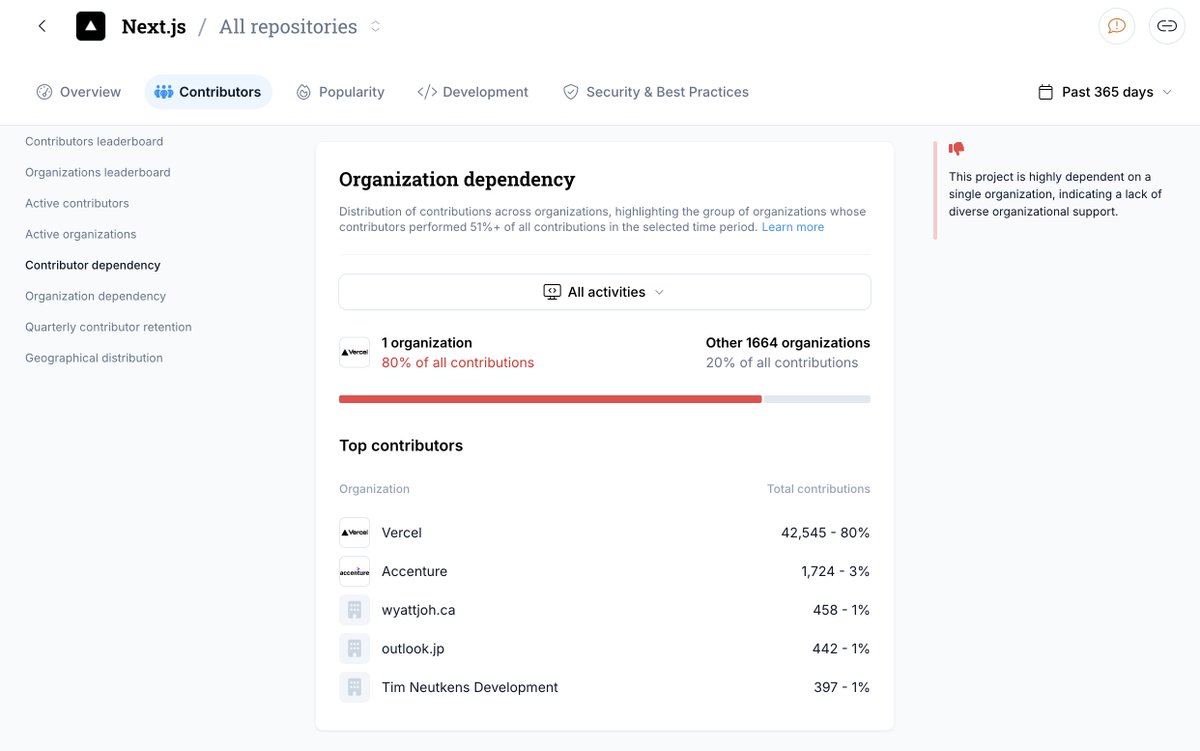Viewport: 1200px width, 751px height.
Task: Click red portion of contribution bar
Action: (550, 399)
